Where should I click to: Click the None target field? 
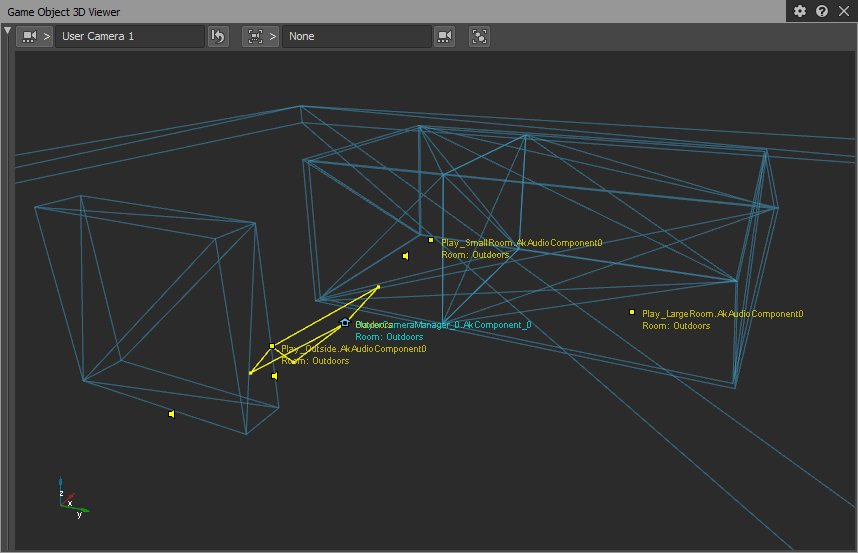(x=356, y=36)
